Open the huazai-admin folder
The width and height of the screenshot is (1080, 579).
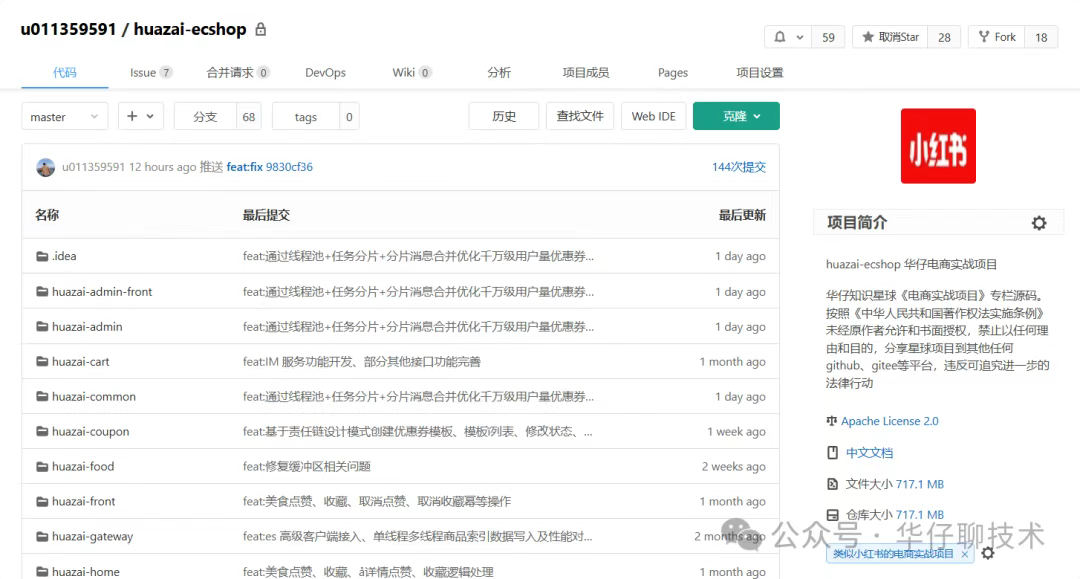[x=87, y=326]
